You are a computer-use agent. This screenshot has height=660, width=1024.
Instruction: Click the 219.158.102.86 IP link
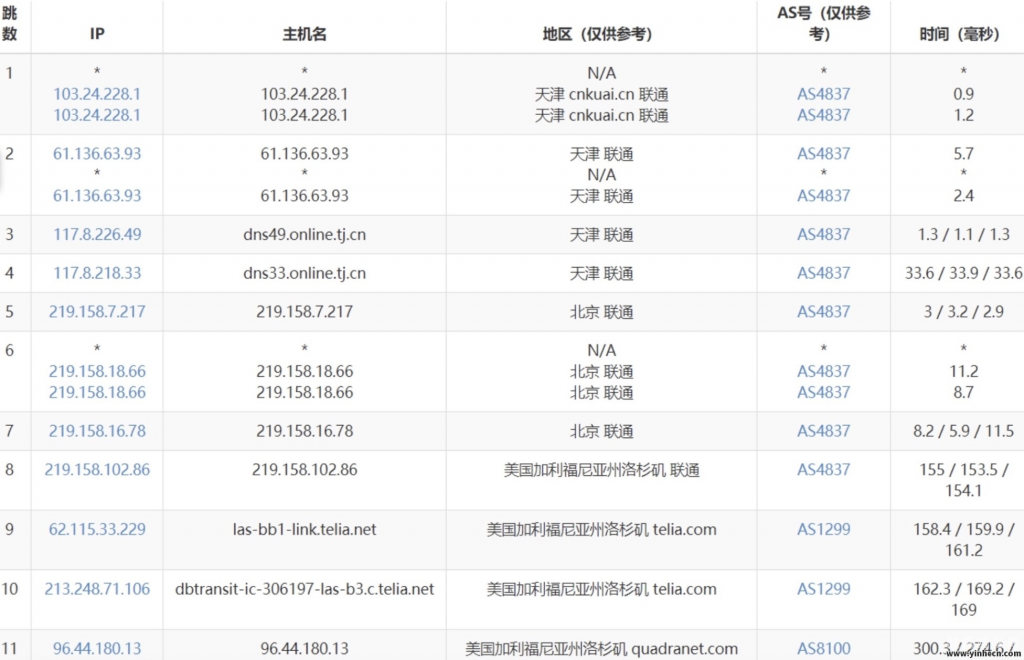96,469
